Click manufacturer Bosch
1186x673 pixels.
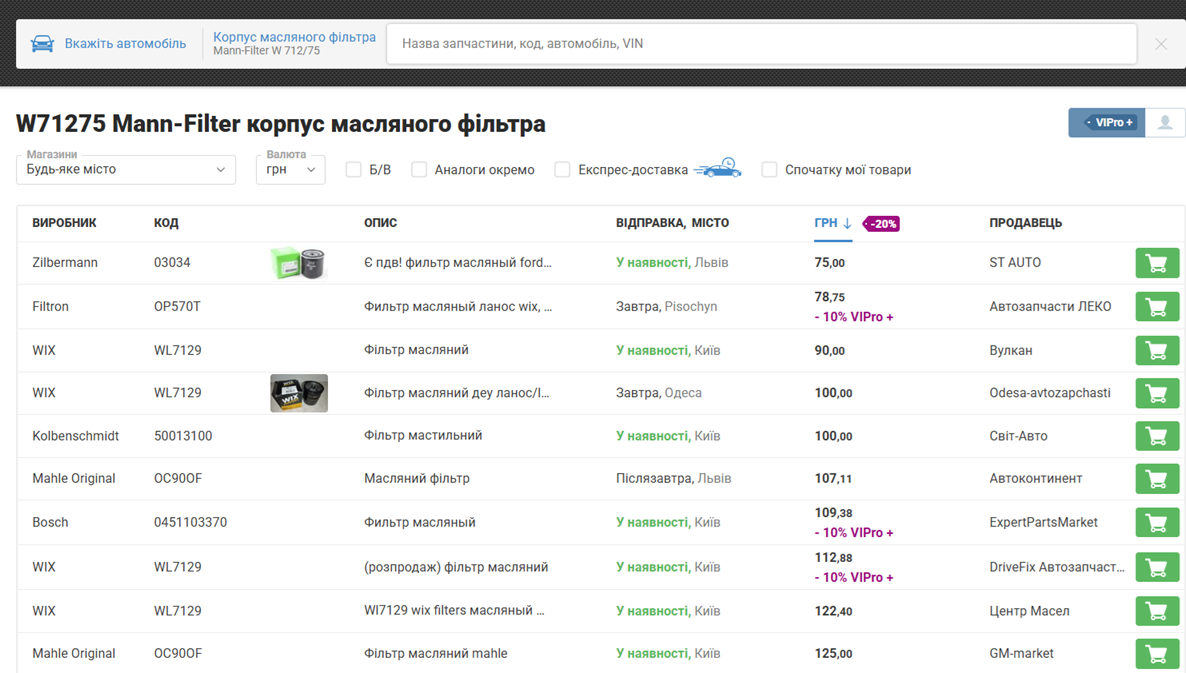(50, 523)
